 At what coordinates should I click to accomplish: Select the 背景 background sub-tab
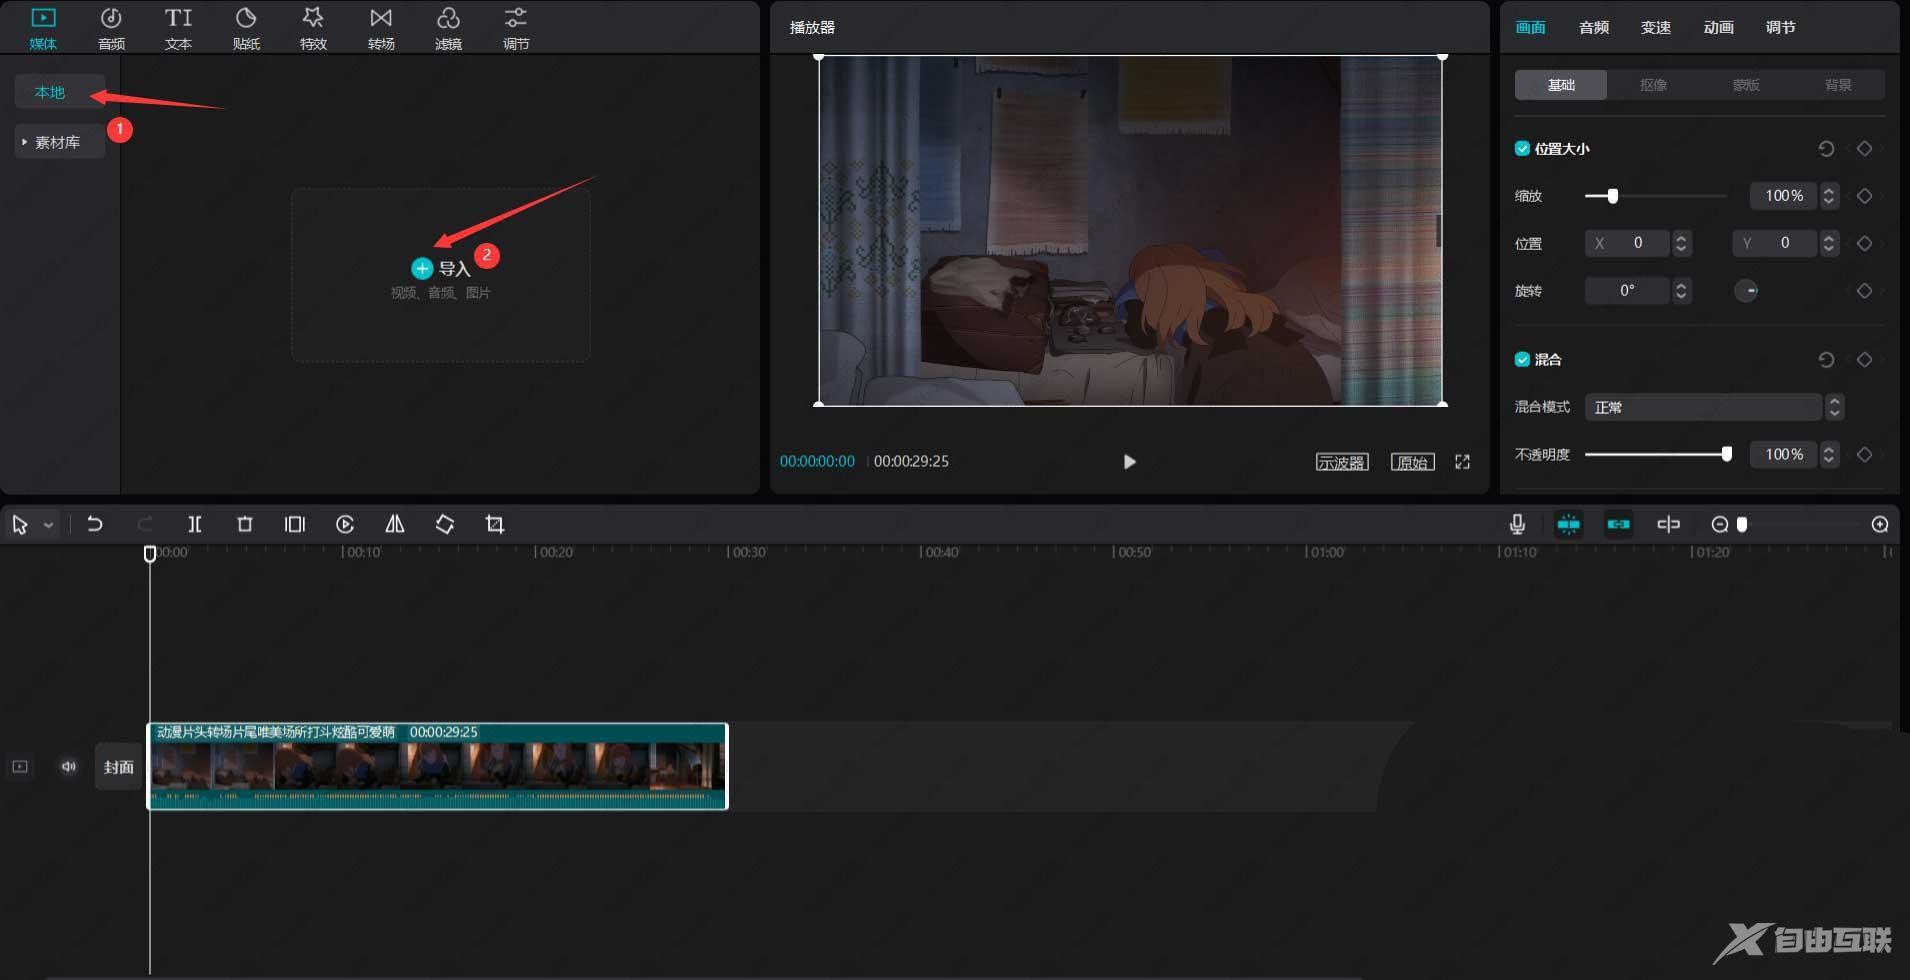tap(1838, 85)
